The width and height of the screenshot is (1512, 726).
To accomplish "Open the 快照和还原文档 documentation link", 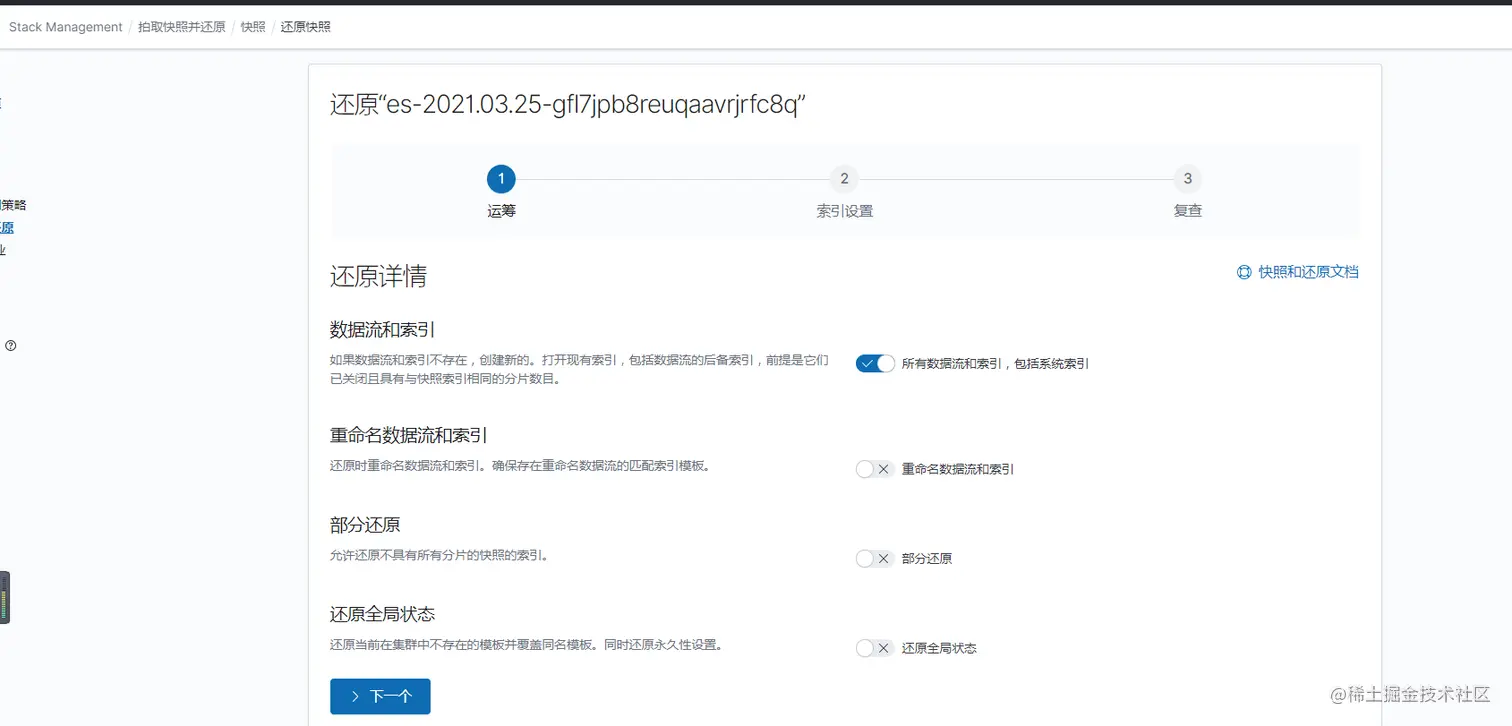I will click(1298, 272).
